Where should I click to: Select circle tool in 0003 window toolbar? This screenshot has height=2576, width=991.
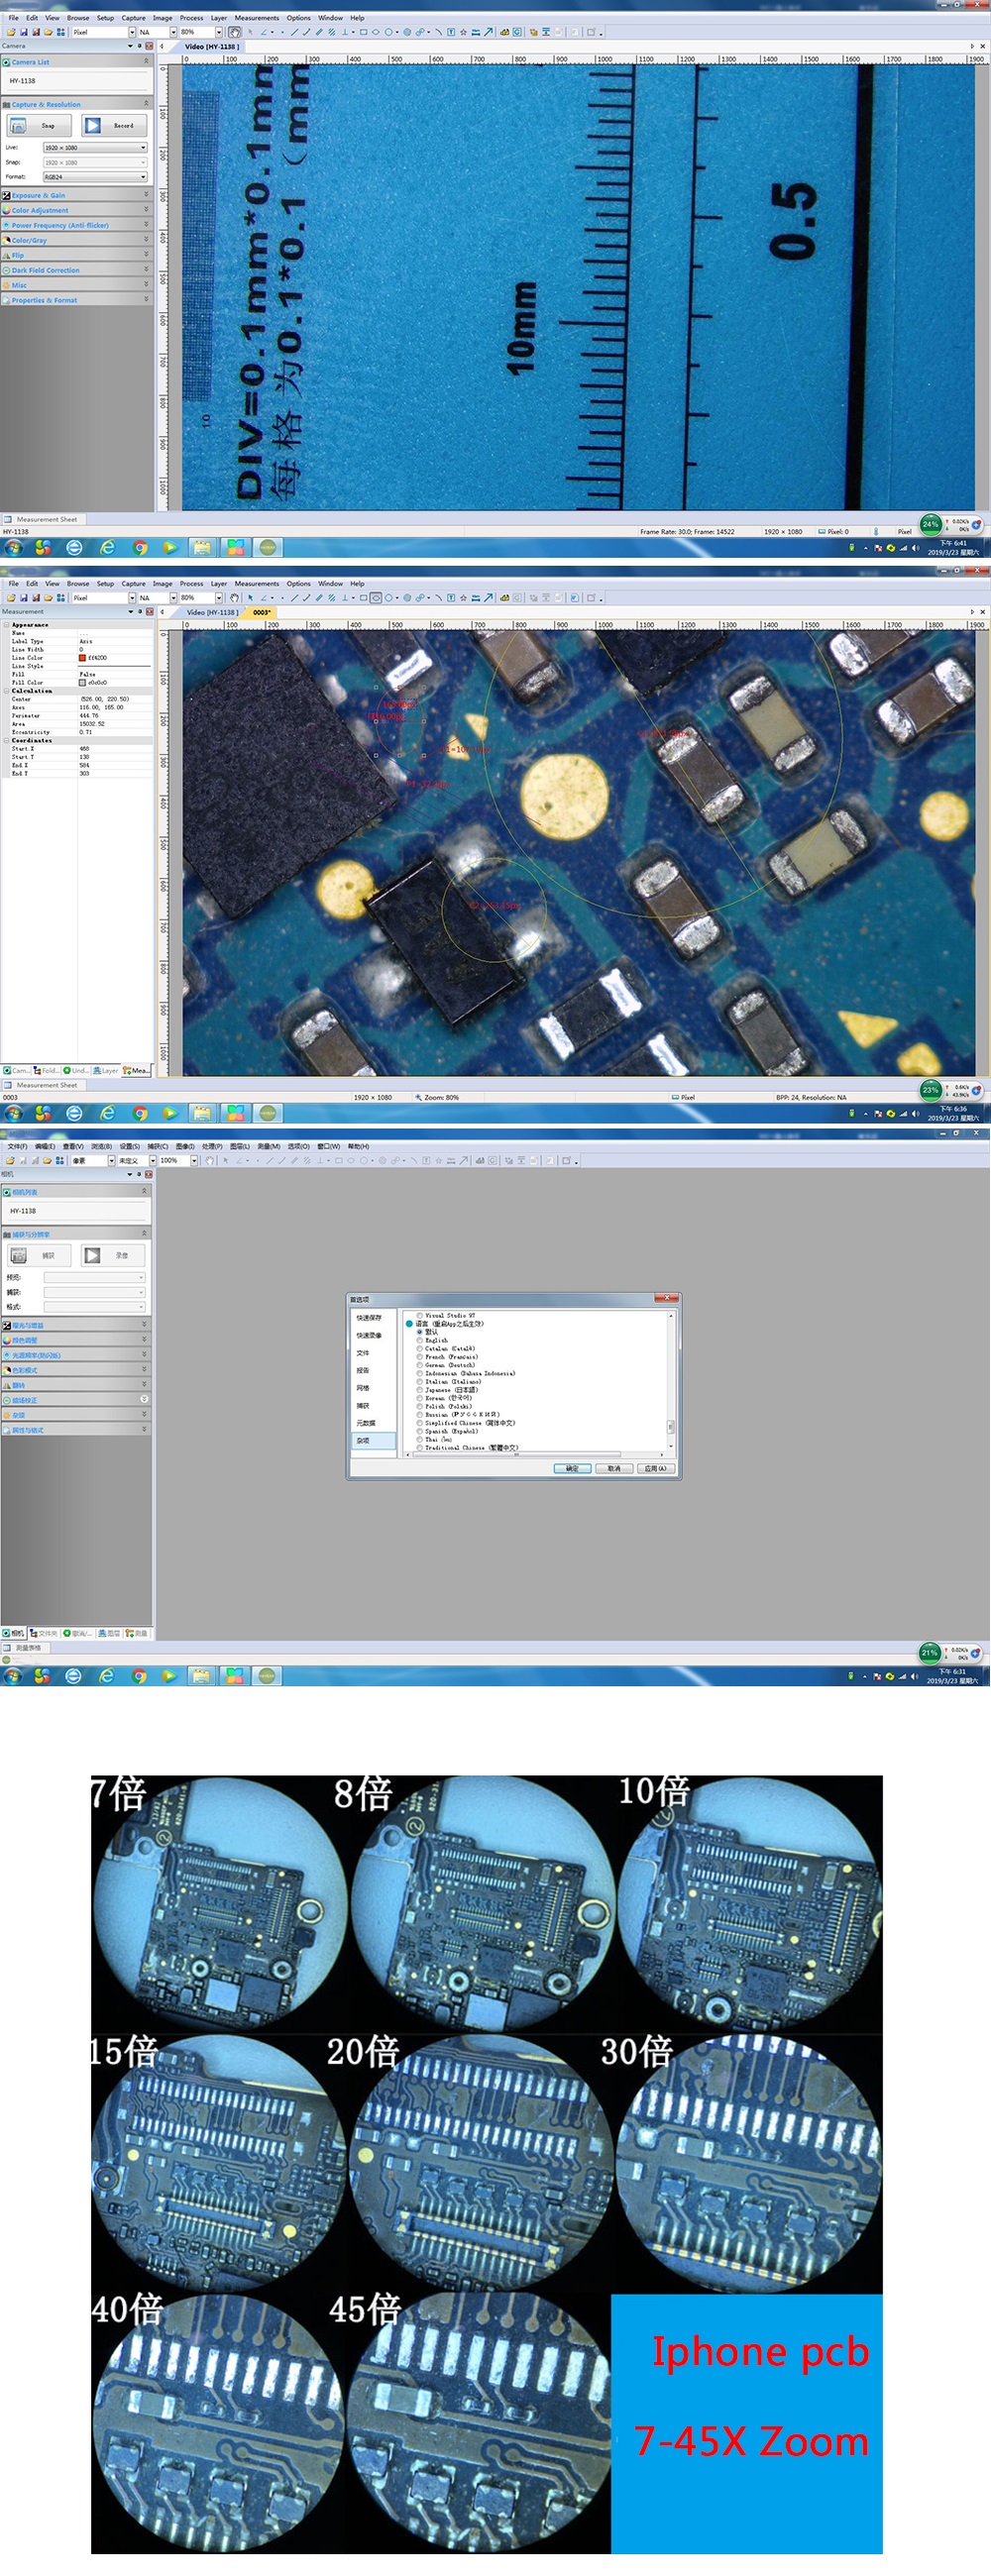coord(388,598)
